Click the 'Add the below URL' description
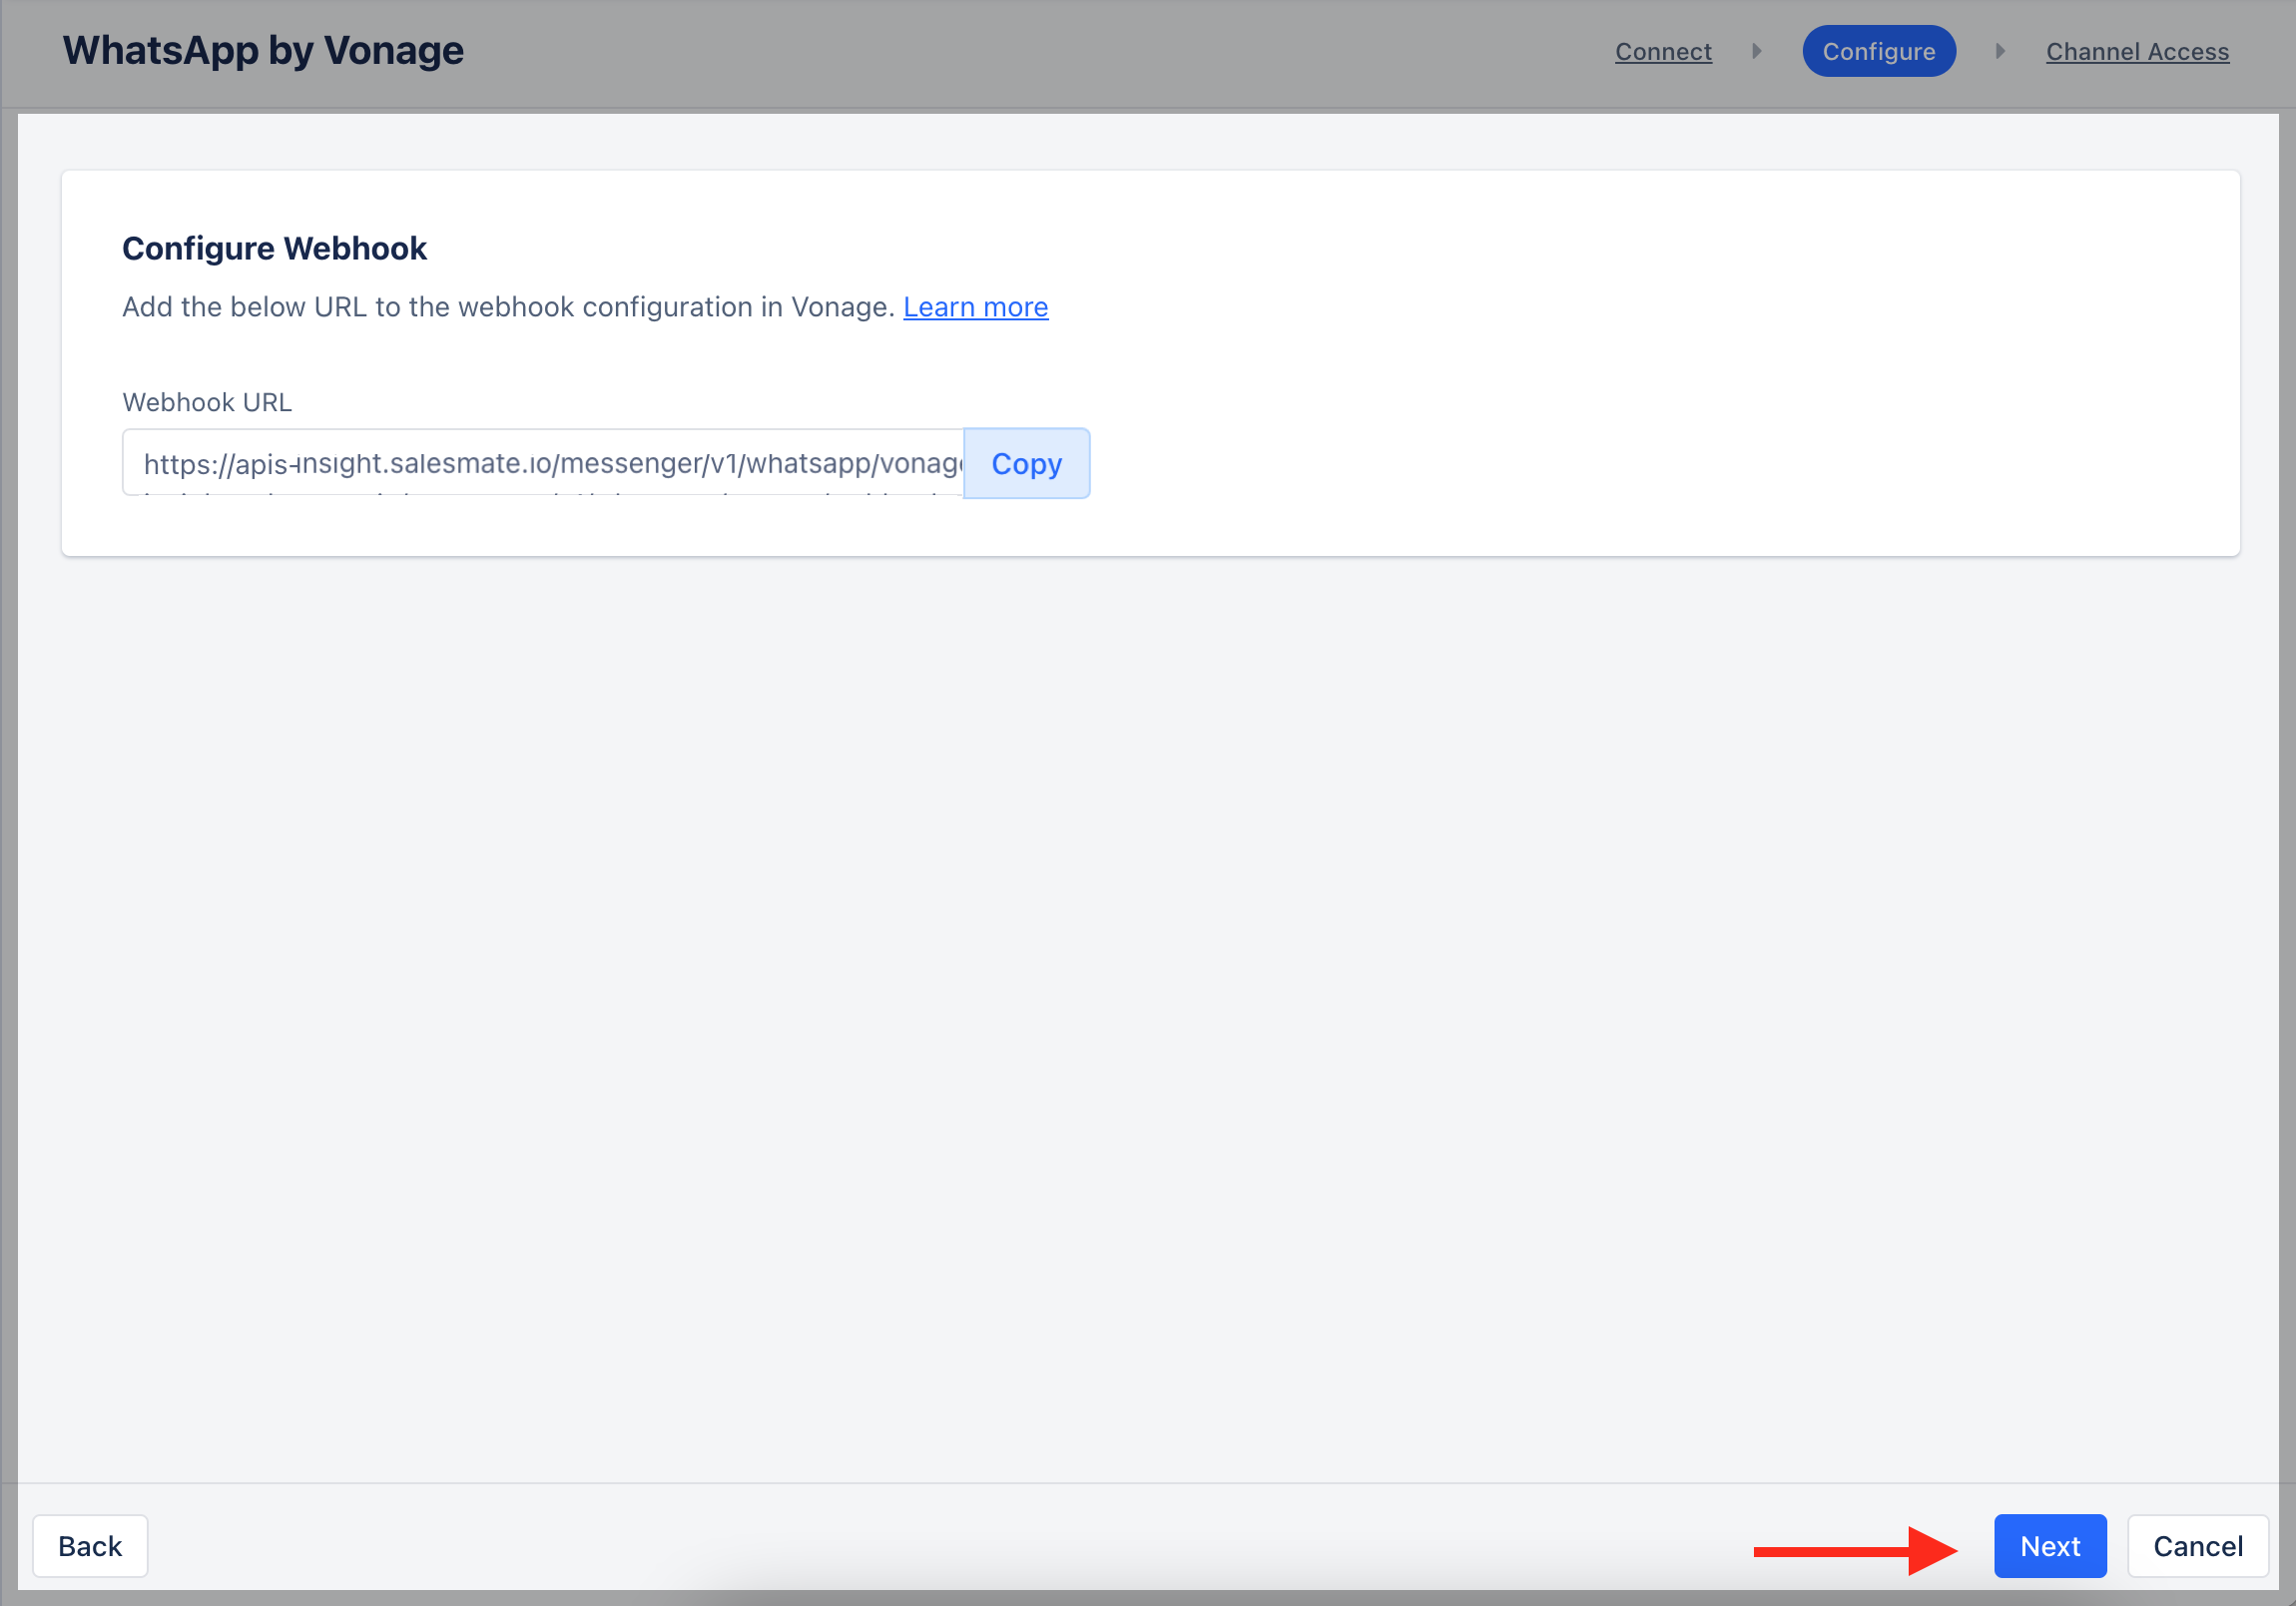 point(508,307)
